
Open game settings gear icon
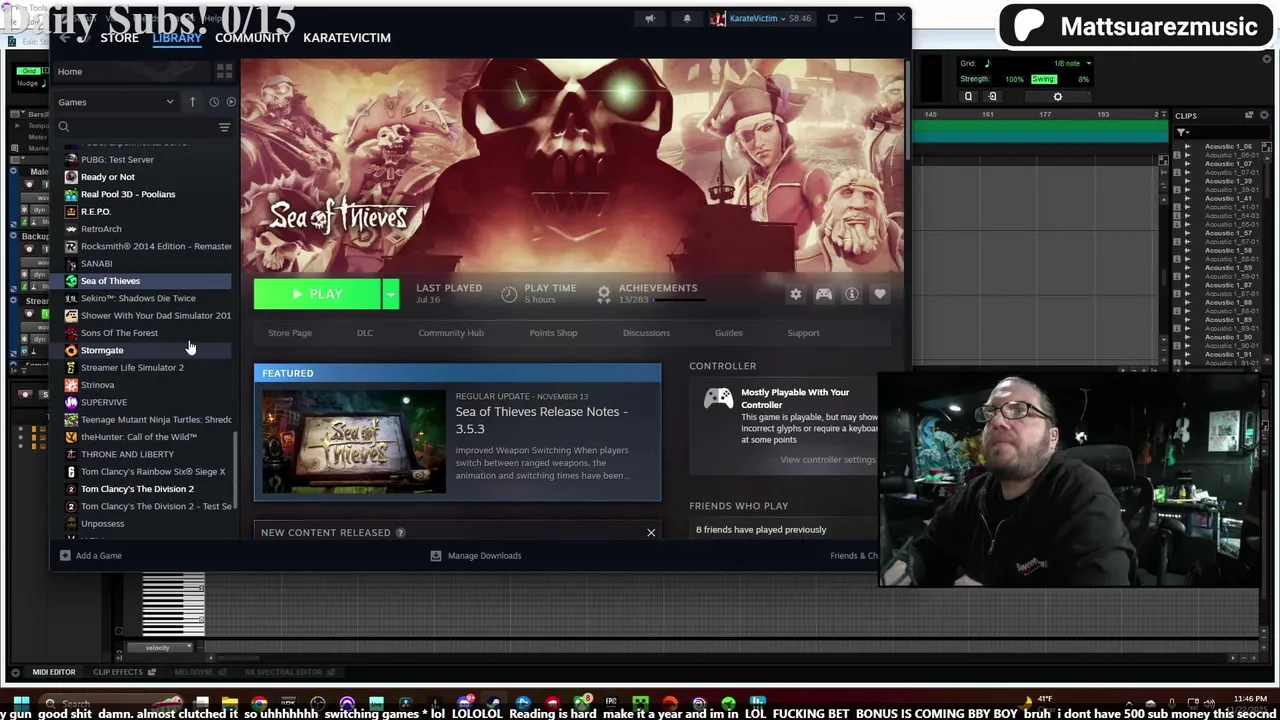tap(795, 294)
